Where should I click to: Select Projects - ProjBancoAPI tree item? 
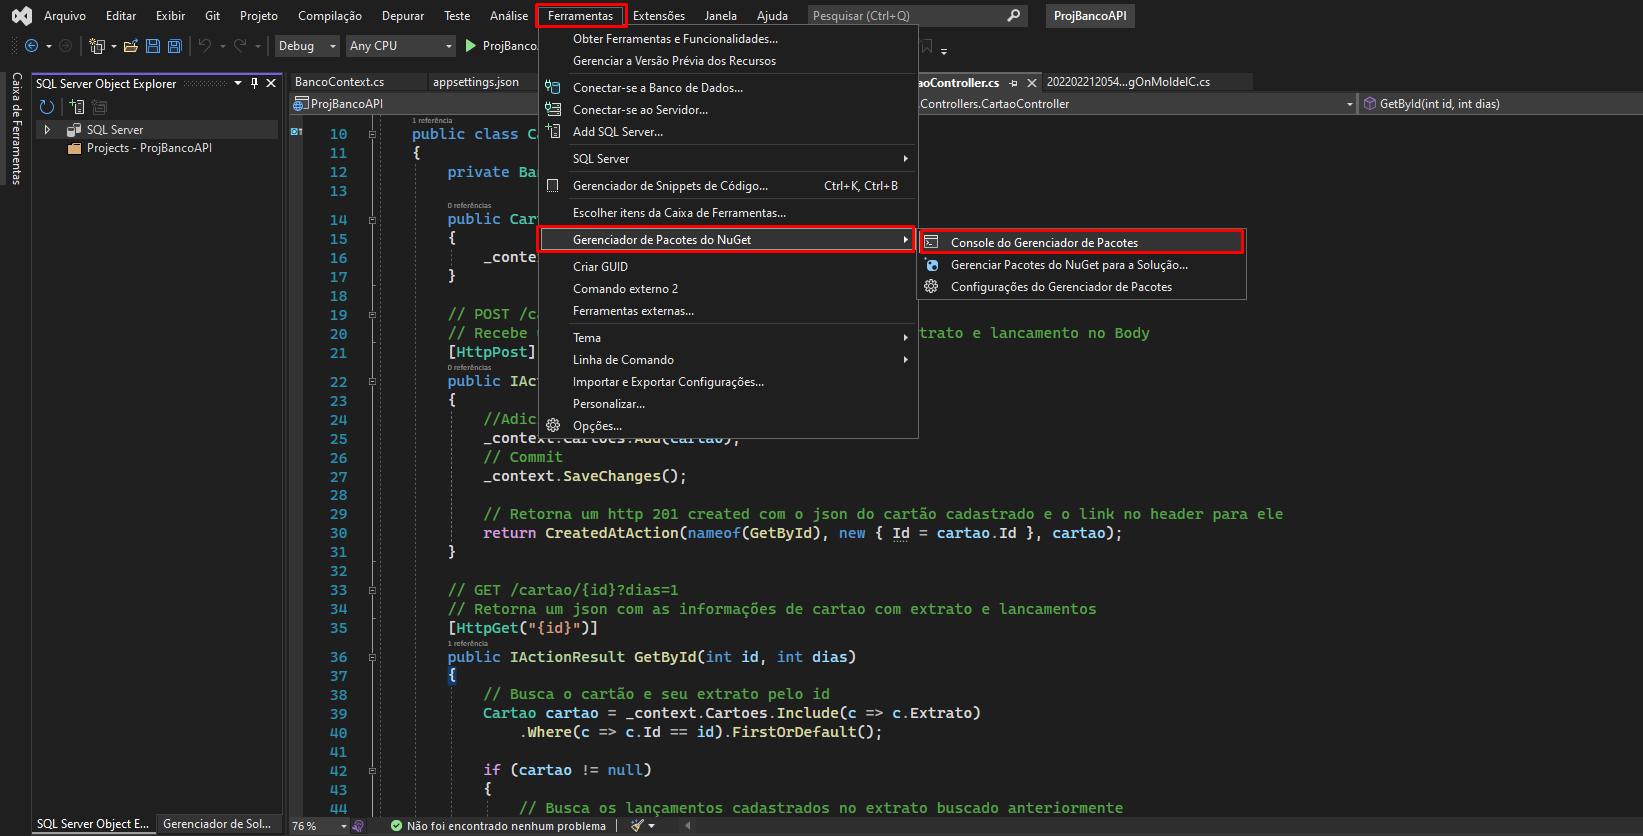[149, 148]
